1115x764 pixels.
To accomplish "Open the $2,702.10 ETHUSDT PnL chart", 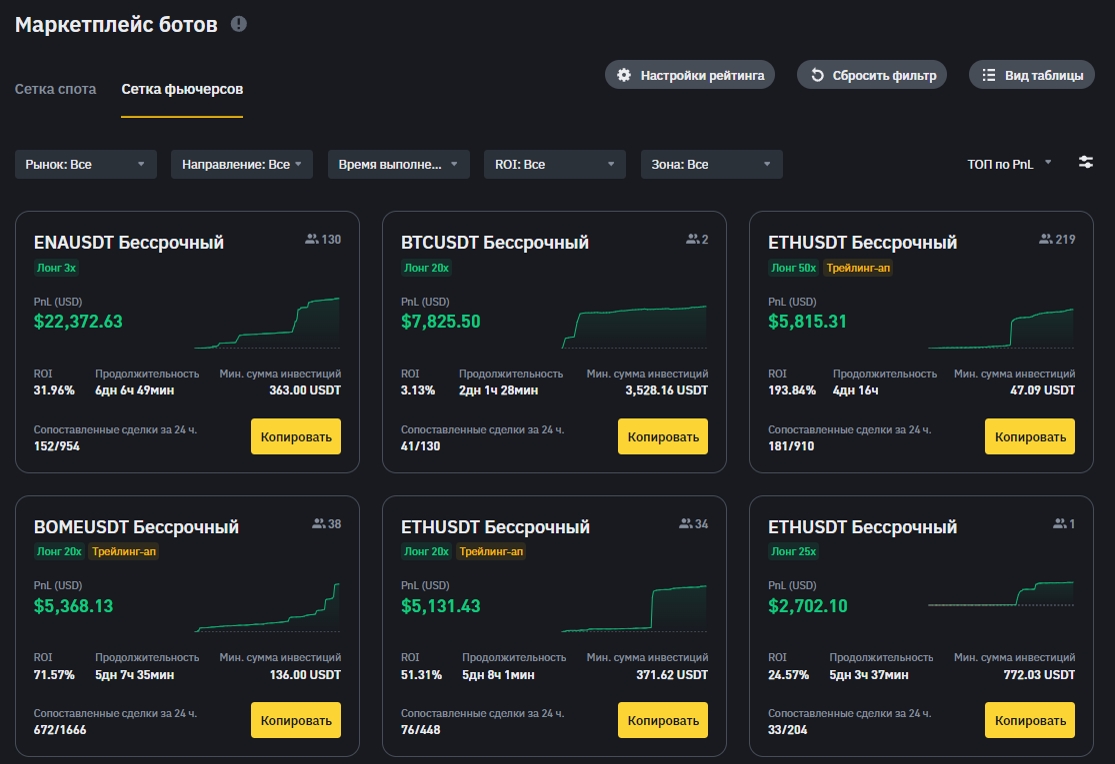I will pyautogui.click(x=1001, y=594).
